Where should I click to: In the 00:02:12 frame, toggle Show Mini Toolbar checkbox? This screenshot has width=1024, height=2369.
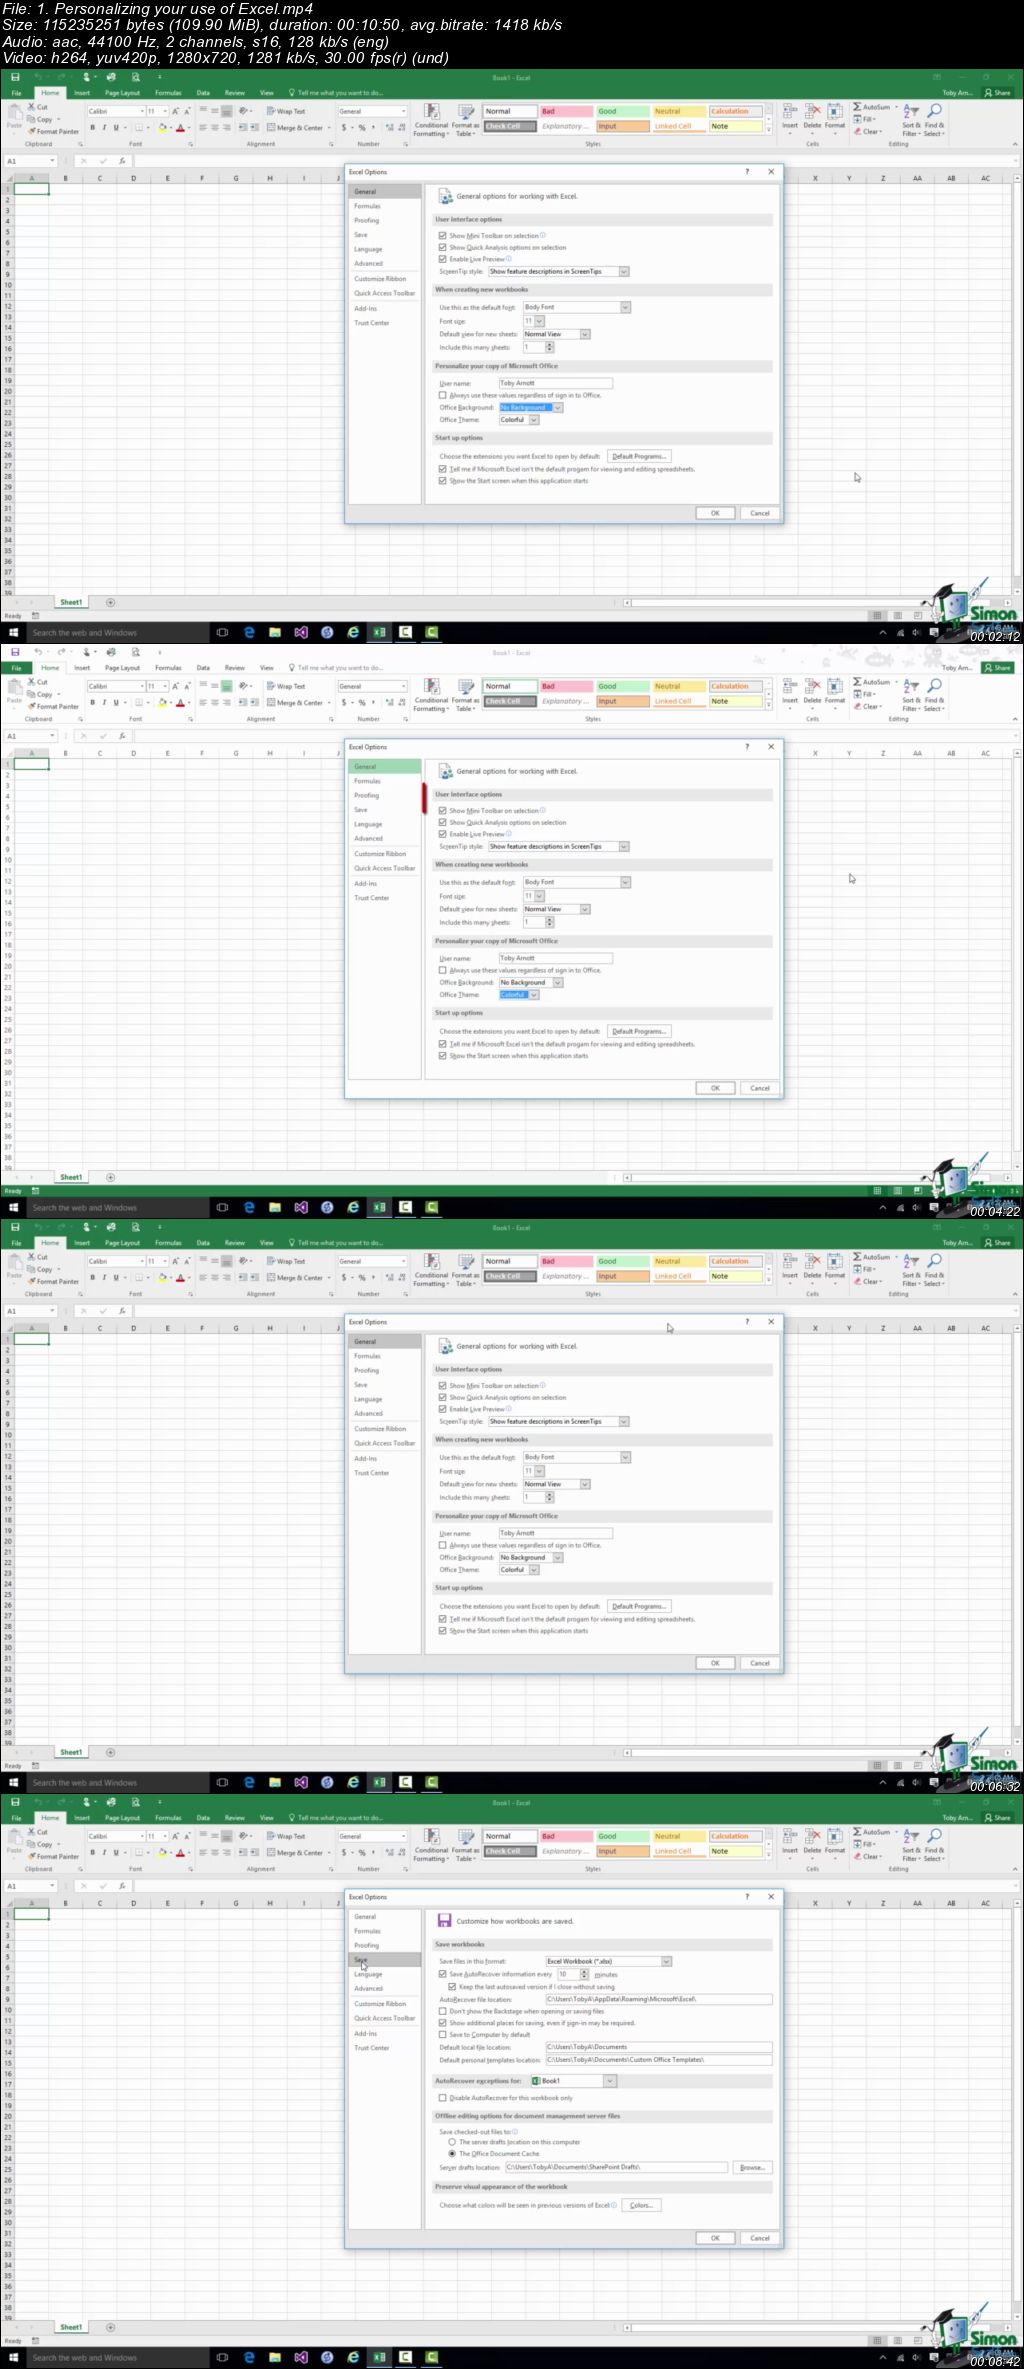443,236
